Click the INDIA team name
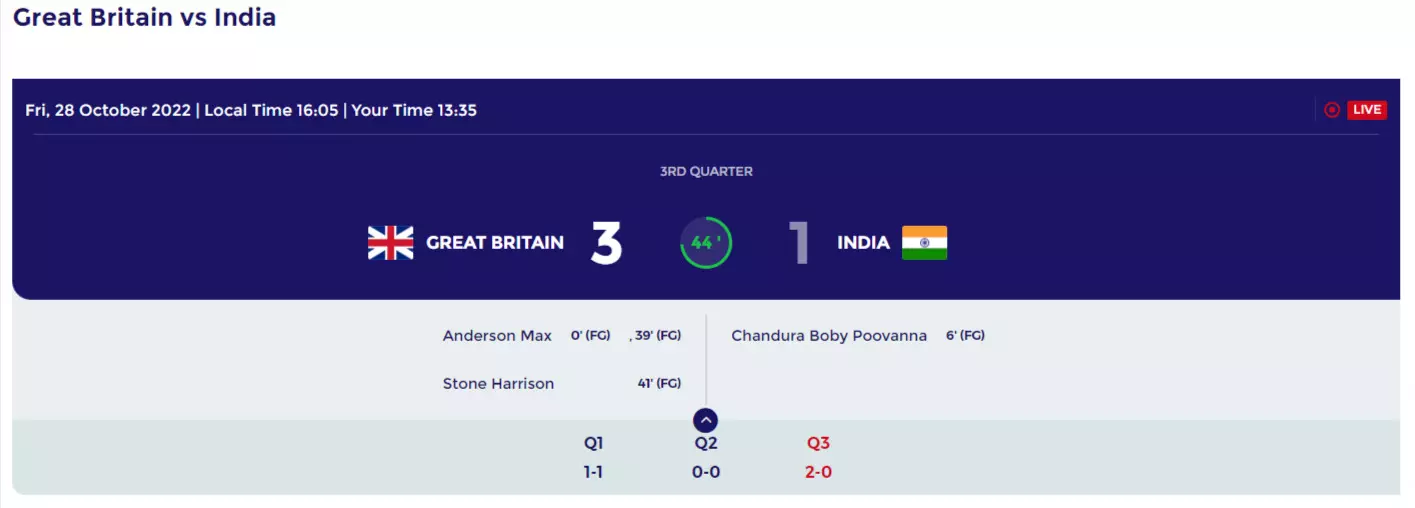 863,243
